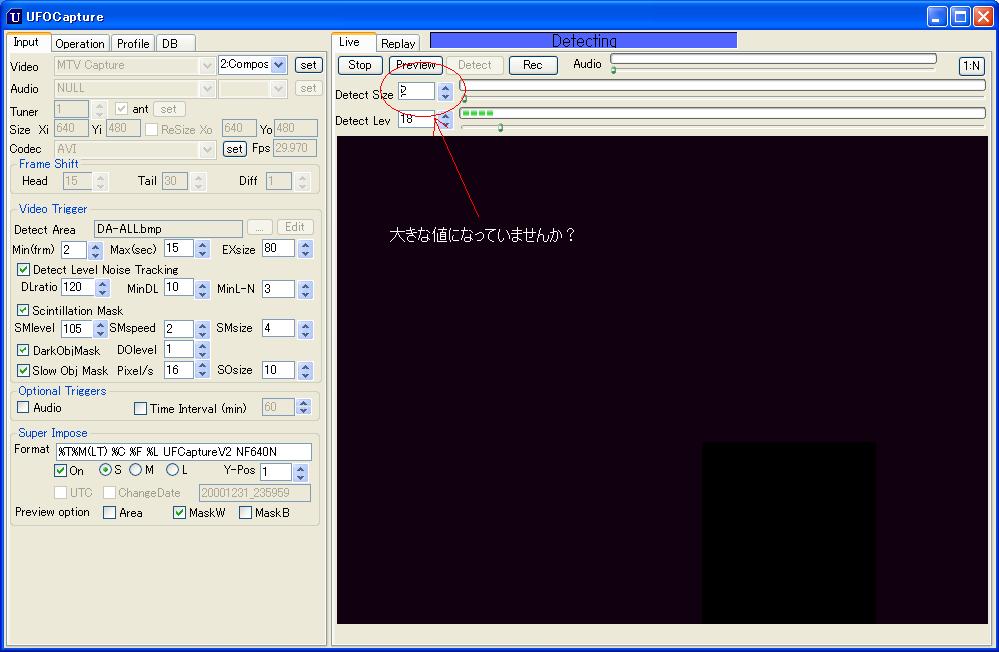Image resolution: width=999 pixels, height=652 pixels.
Task: Enable the Audio optional trigger
Action: (x=24, y=408)
